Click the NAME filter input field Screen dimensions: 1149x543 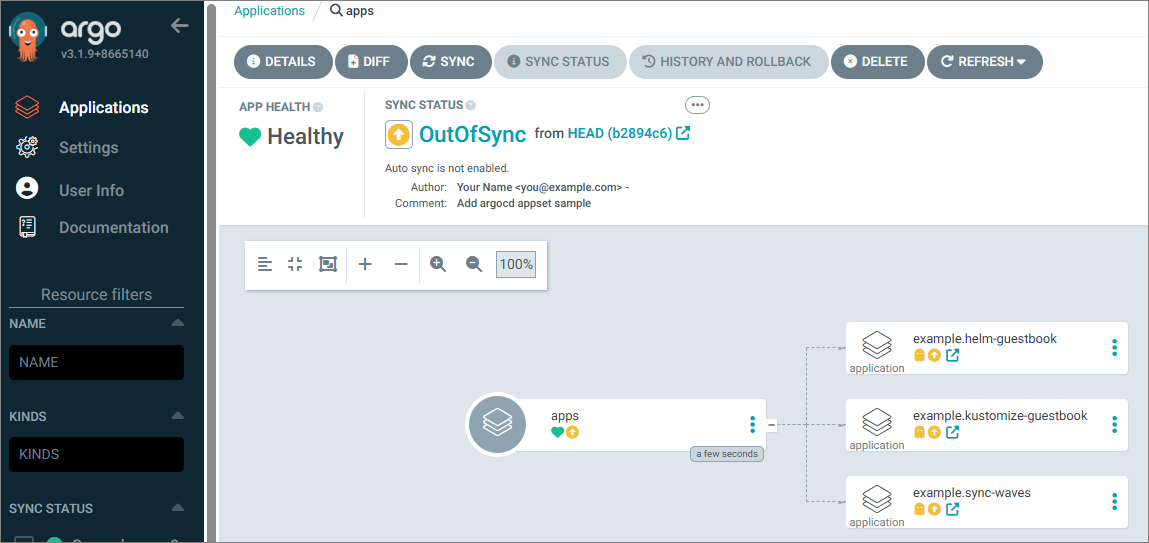[96, 363]
